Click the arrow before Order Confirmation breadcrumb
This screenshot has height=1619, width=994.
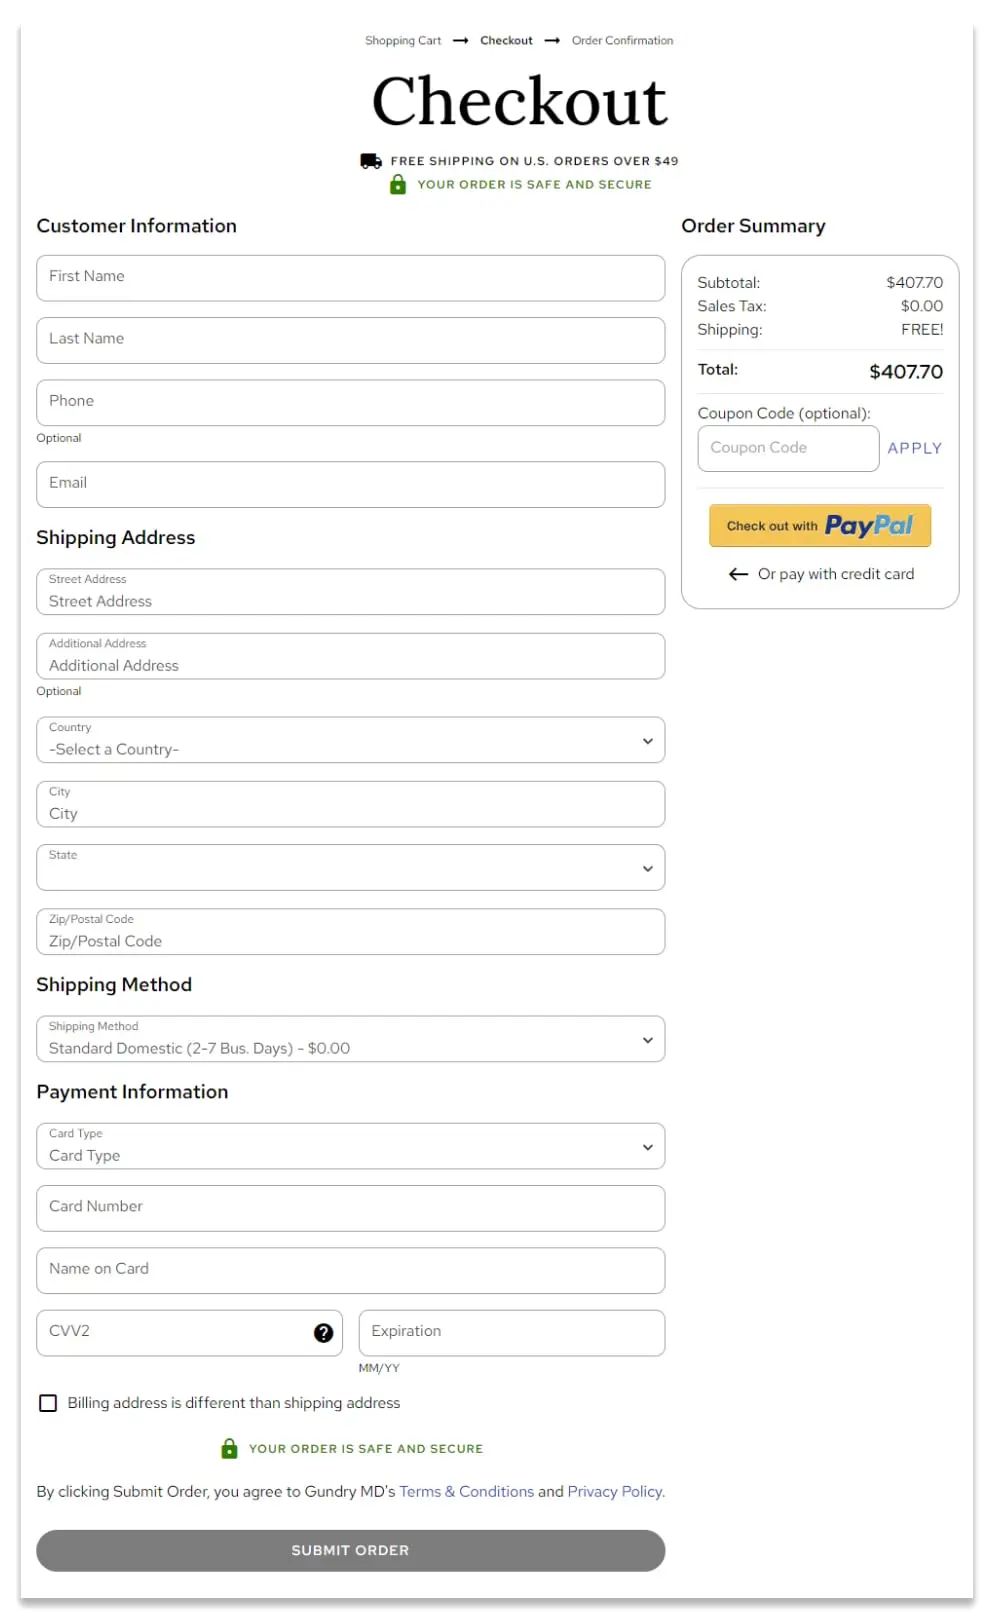click(552, 41)
